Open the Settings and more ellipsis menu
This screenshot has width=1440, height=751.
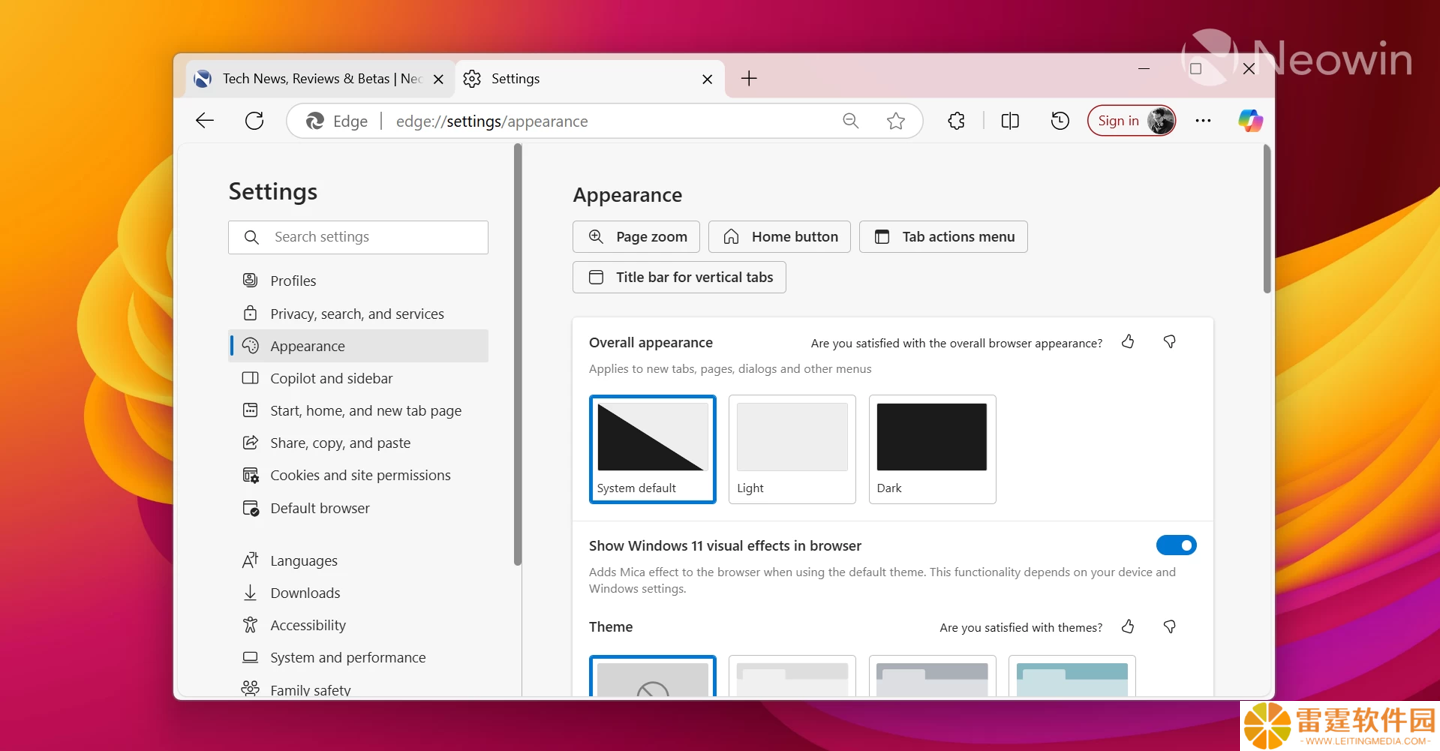[1203, 121]
